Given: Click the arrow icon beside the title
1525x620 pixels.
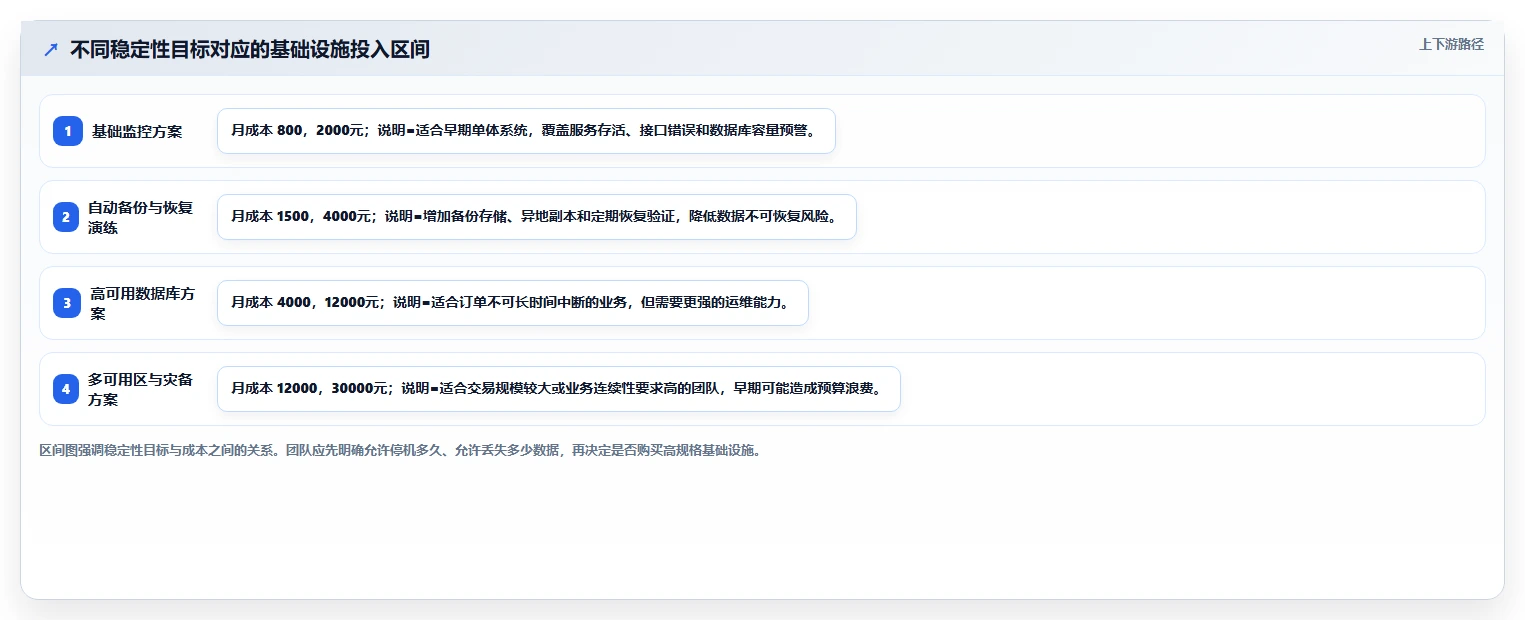Looking at the screenshot, I should click(51, 50).
